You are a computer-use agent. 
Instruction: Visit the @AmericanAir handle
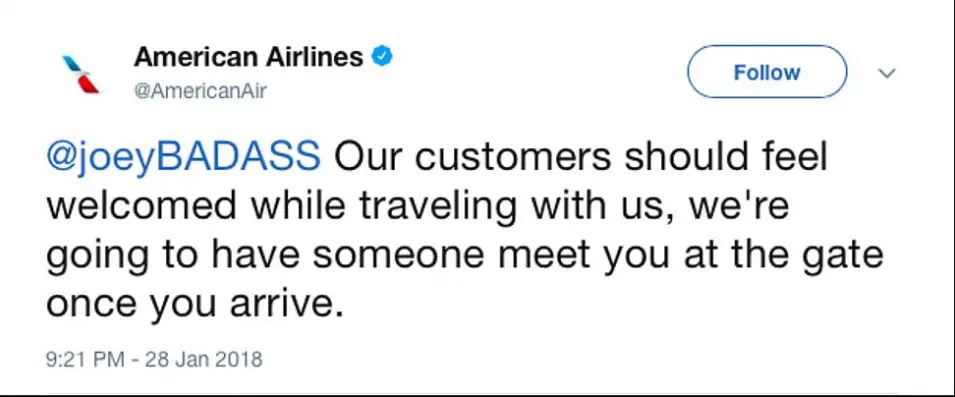pos(200,92)
